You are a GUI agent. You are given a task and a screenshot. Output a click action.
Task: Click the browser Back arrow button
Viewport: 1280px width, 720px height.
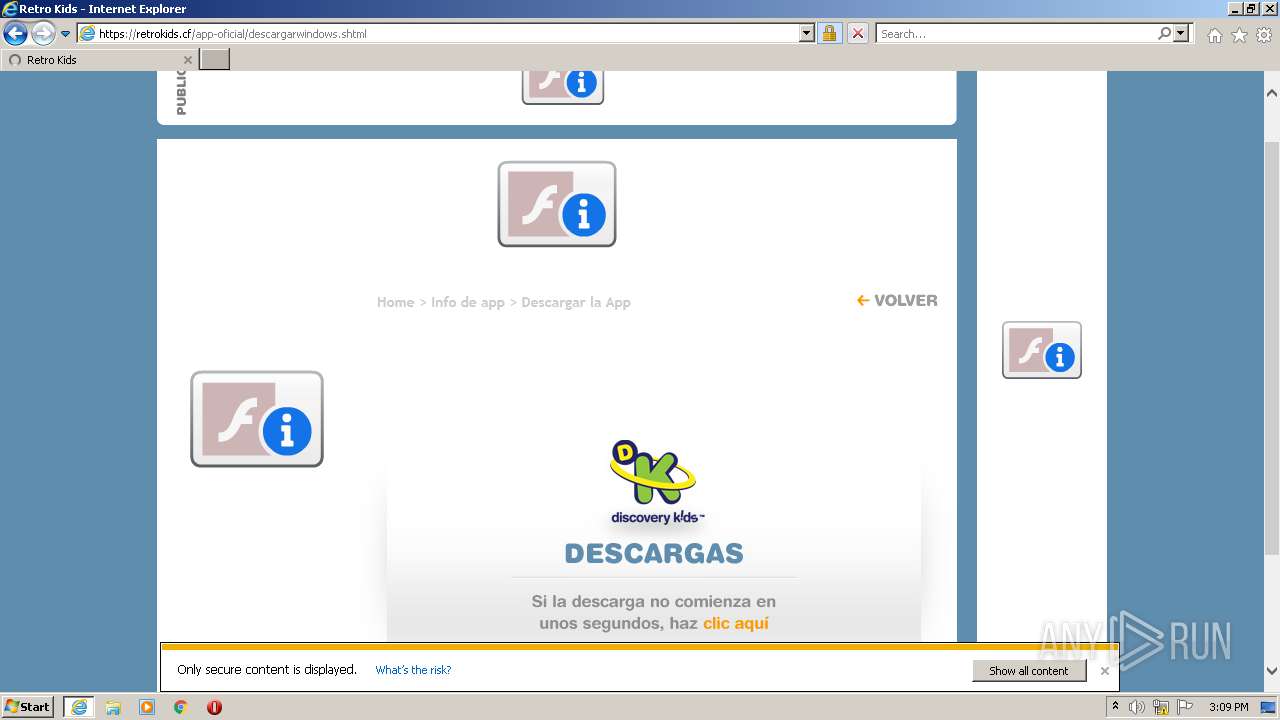click(x=15, y=33)
